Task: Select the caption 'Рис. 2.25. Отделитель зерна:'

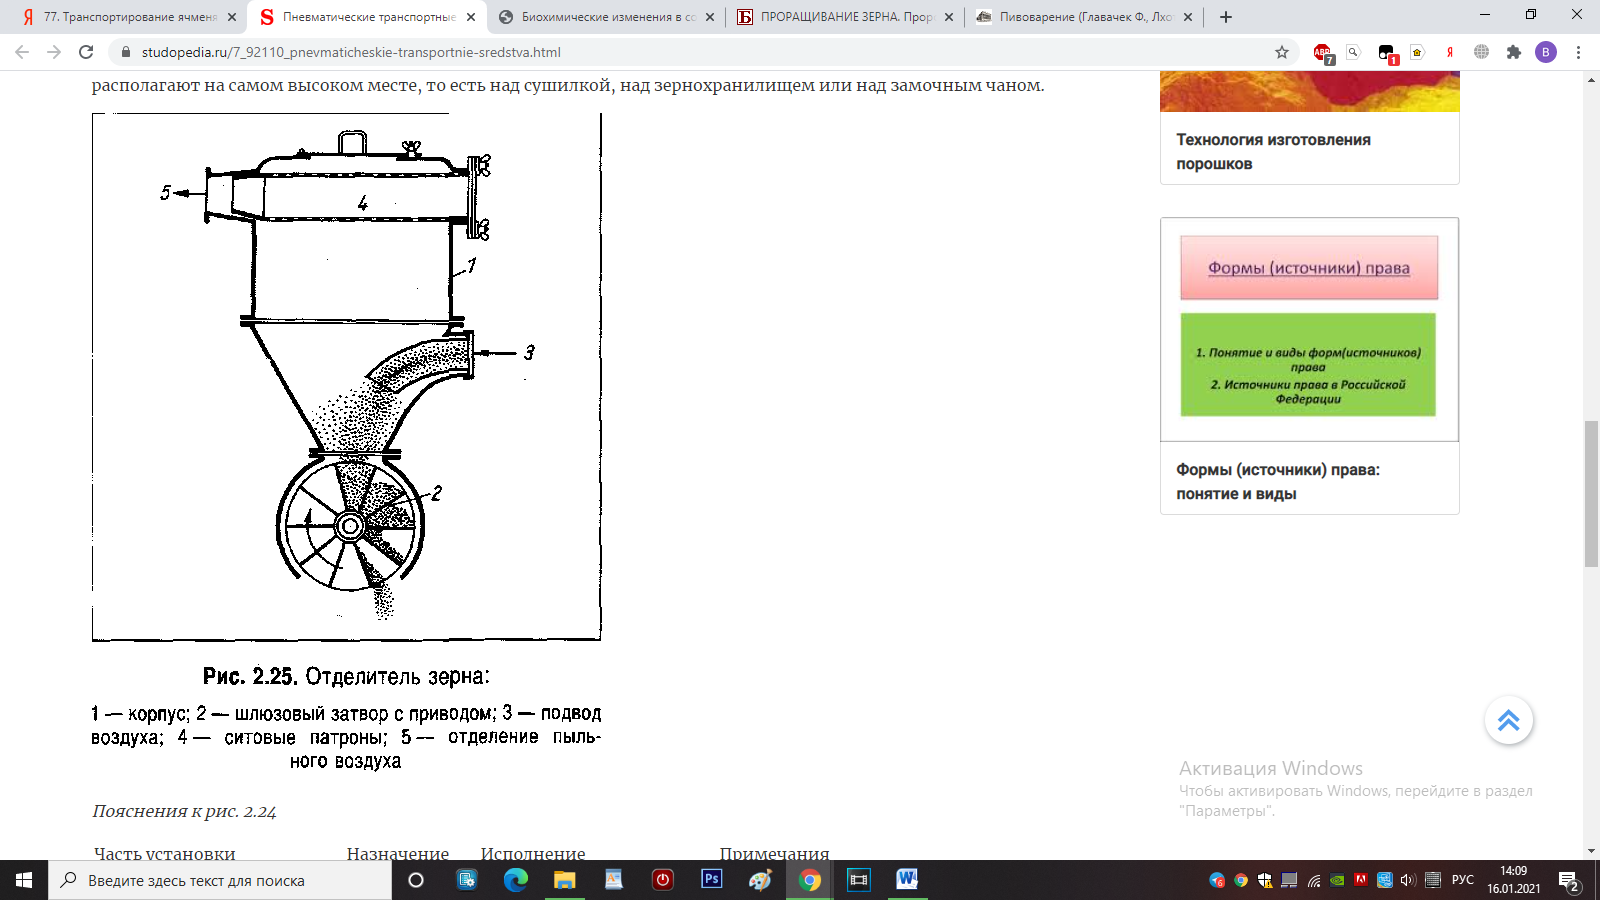Action: (x=346, y=676)
